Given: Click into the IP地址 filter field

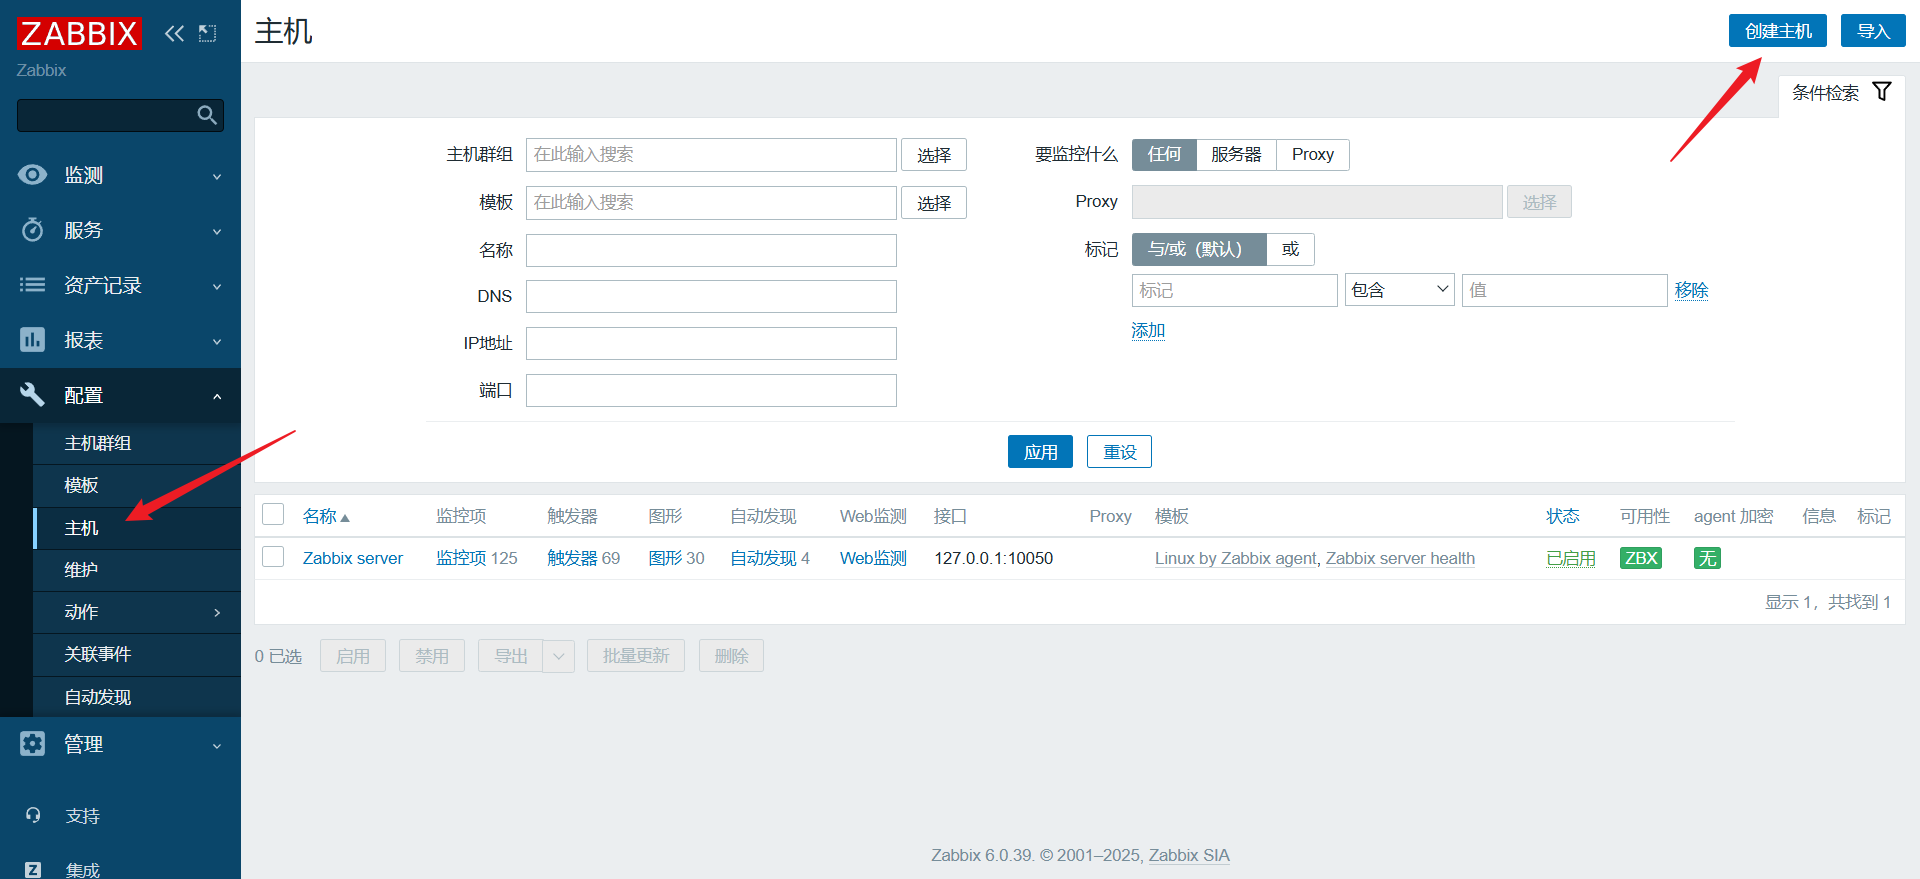Looking at the screenshot, I should pos(710,343).
